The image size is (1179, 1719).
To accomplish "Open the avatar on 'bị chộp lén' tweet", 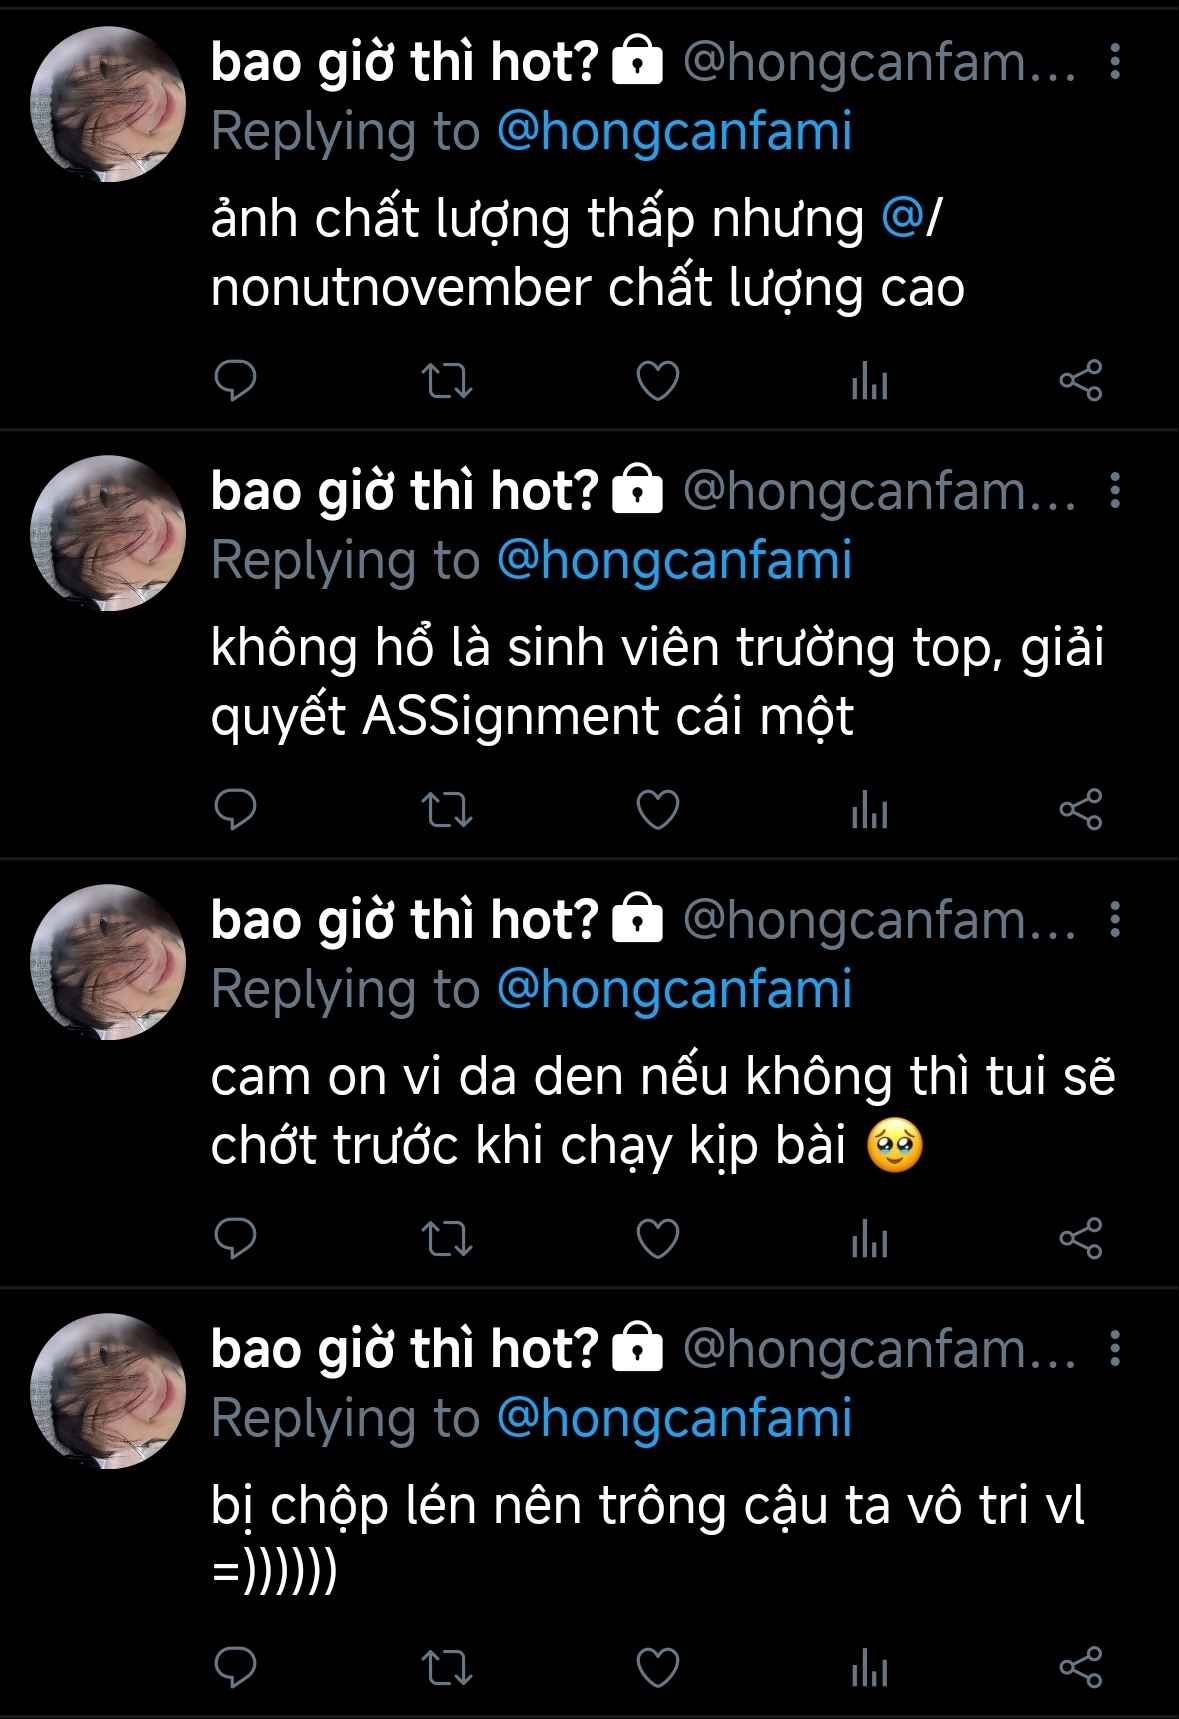I will click(x=108, y=1391).
